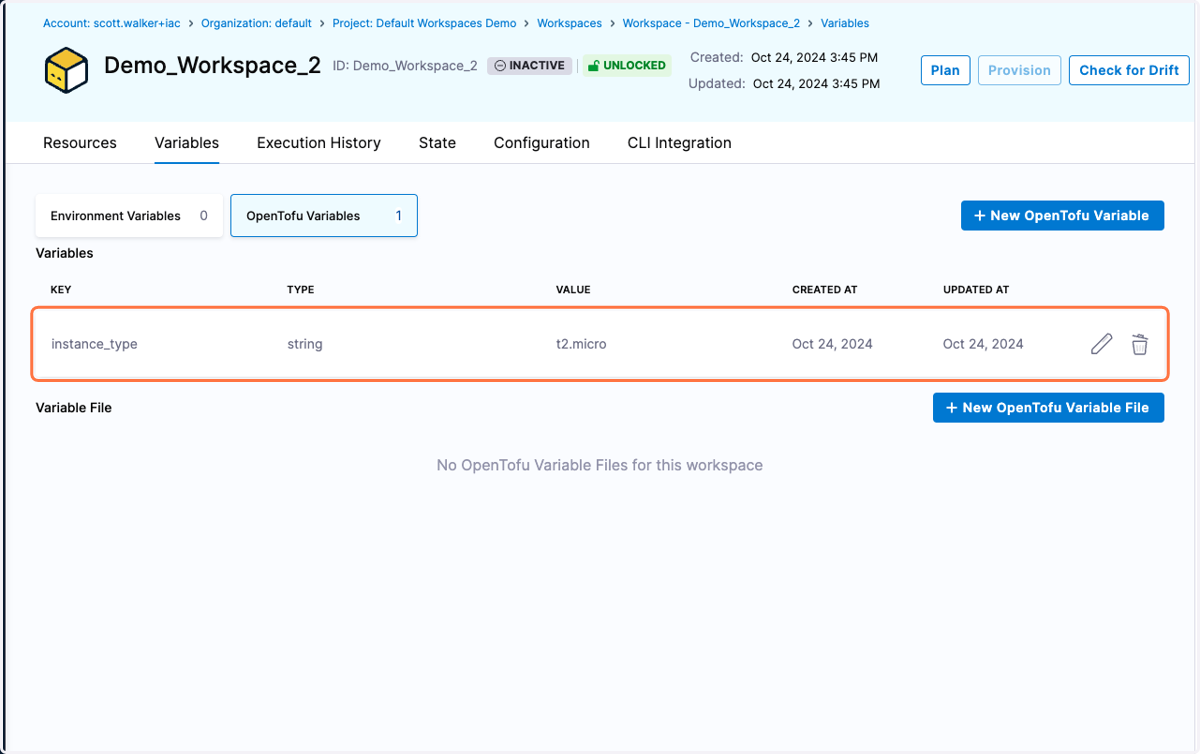Click the yellow workspace cube icon
Screen dimensions: 1200x754
pos(66,70)
